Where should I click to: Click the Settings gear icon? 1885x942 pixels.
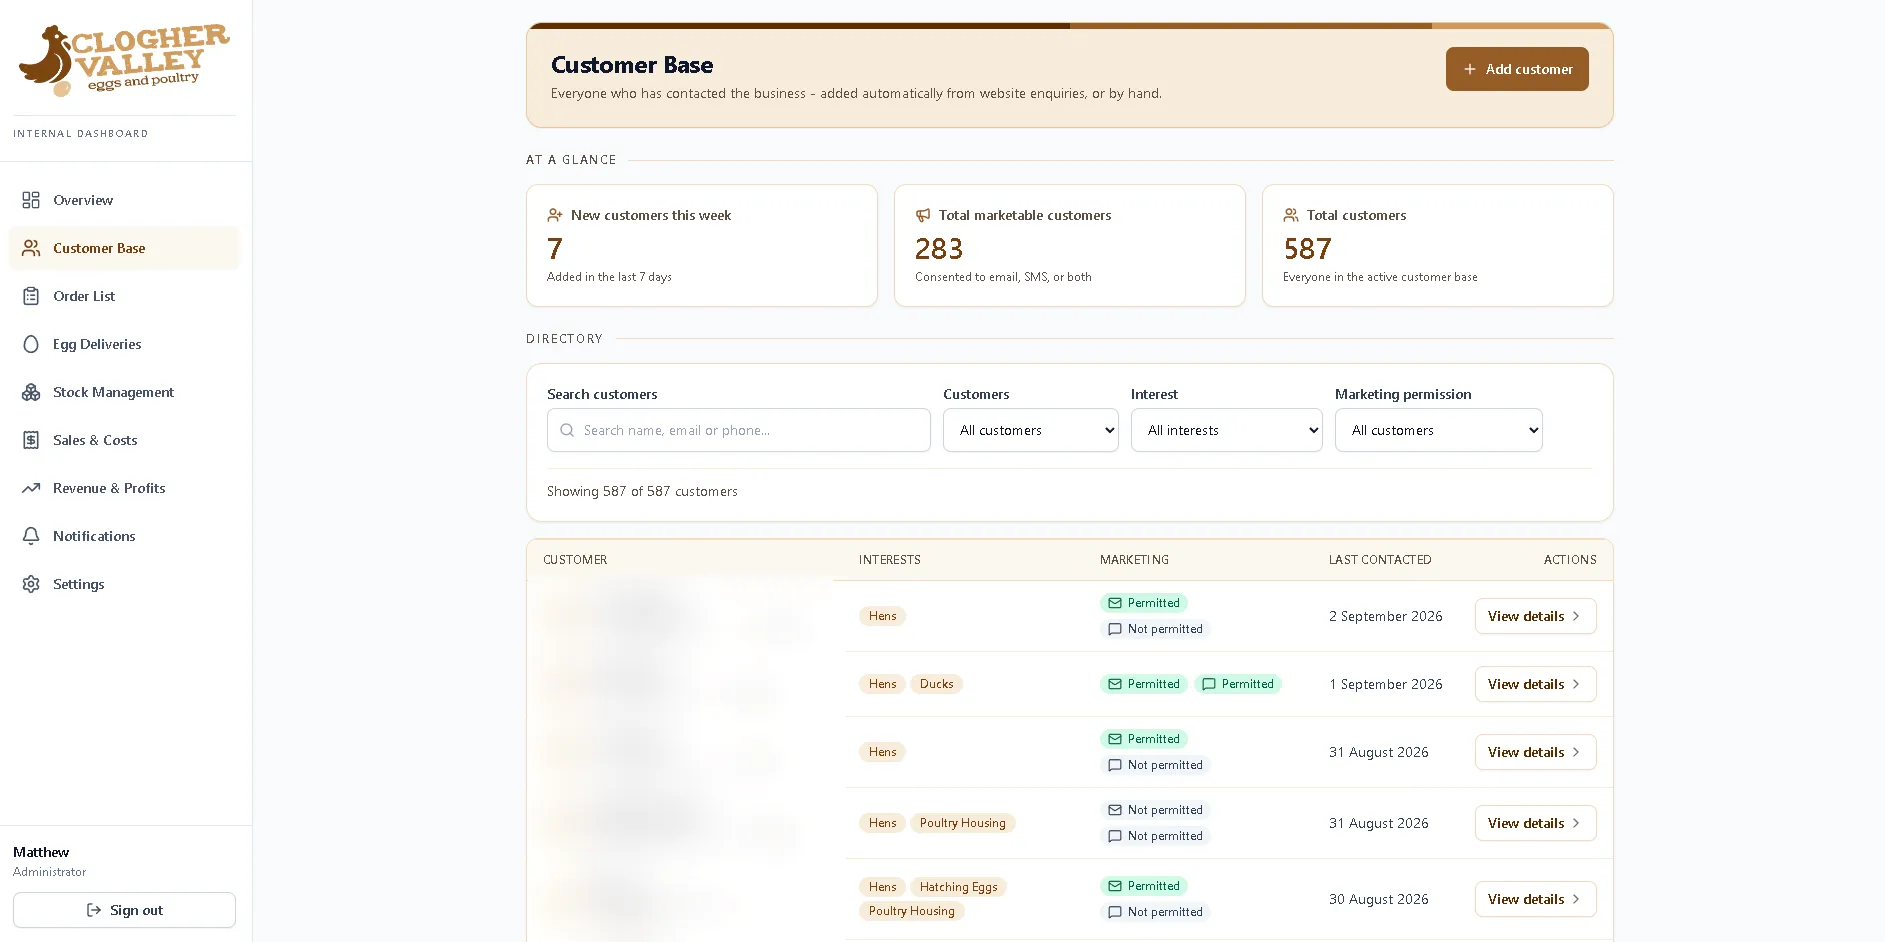[31, 584]
